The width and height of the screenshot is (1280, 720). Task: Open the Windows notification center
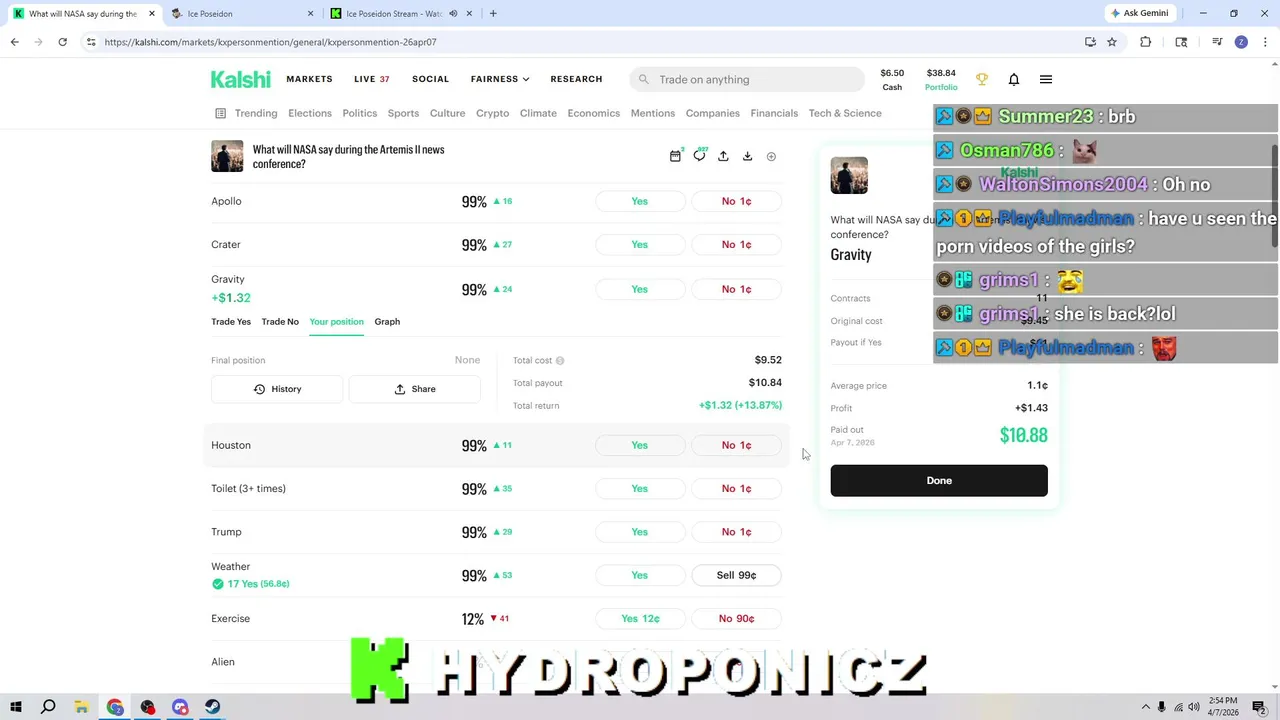pos(1259,707)
